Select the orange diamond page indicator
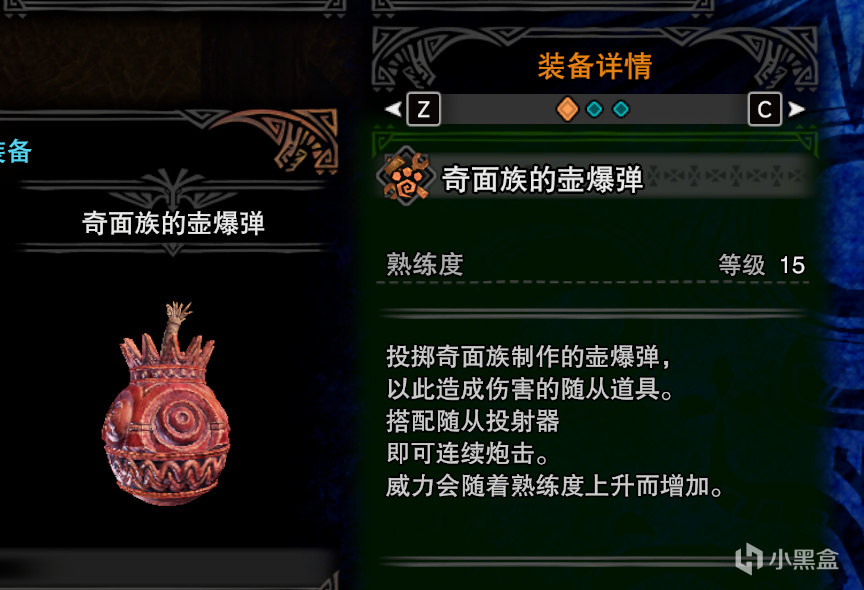Viewport: 864px width, 590px height. [567, 109]
